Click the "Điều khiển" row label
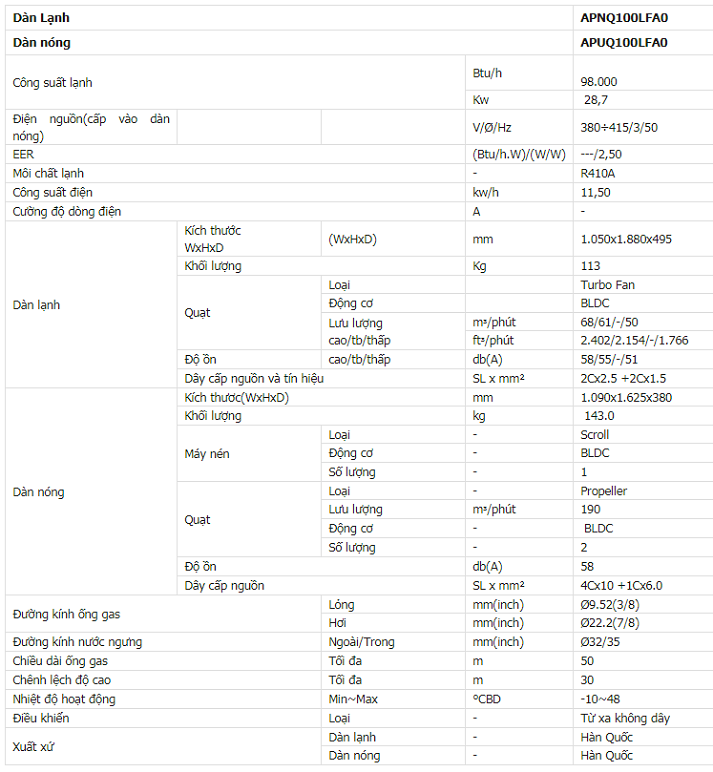This screenshot has height=772, width=713. (x=41, y=718)
